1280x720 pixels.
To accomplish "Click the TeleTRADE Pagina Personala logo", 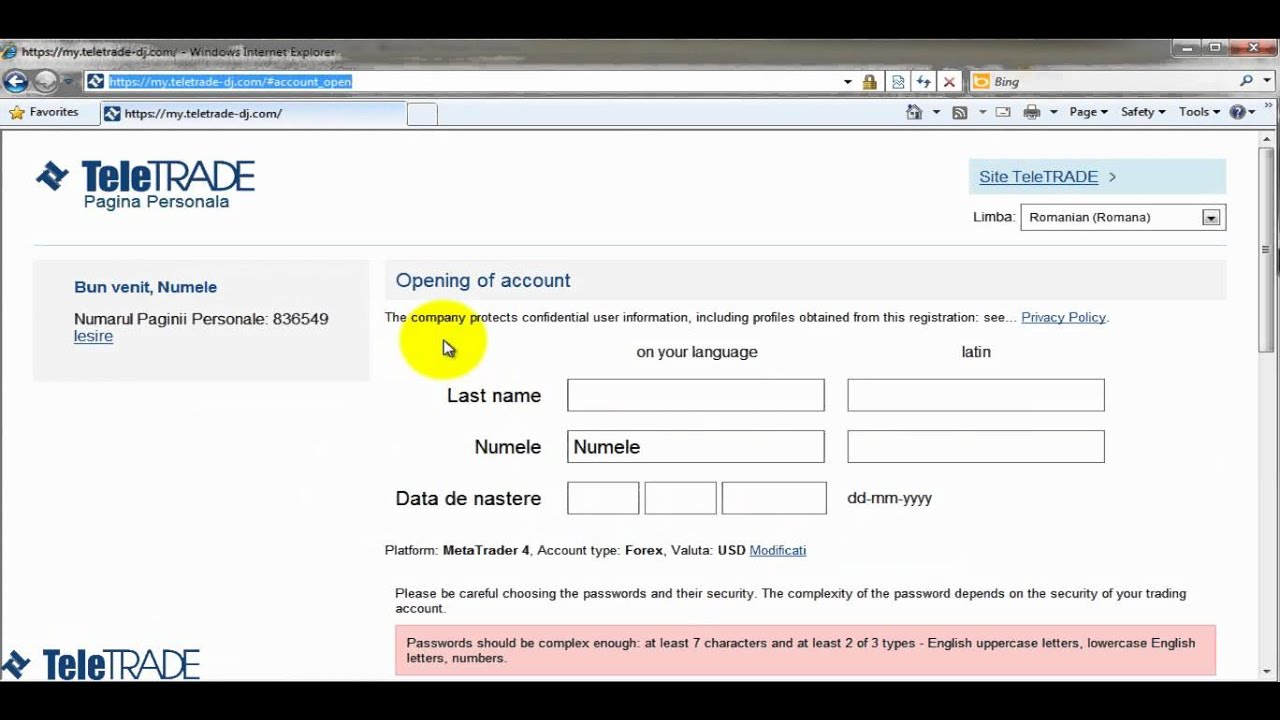I will coord(146,185).
